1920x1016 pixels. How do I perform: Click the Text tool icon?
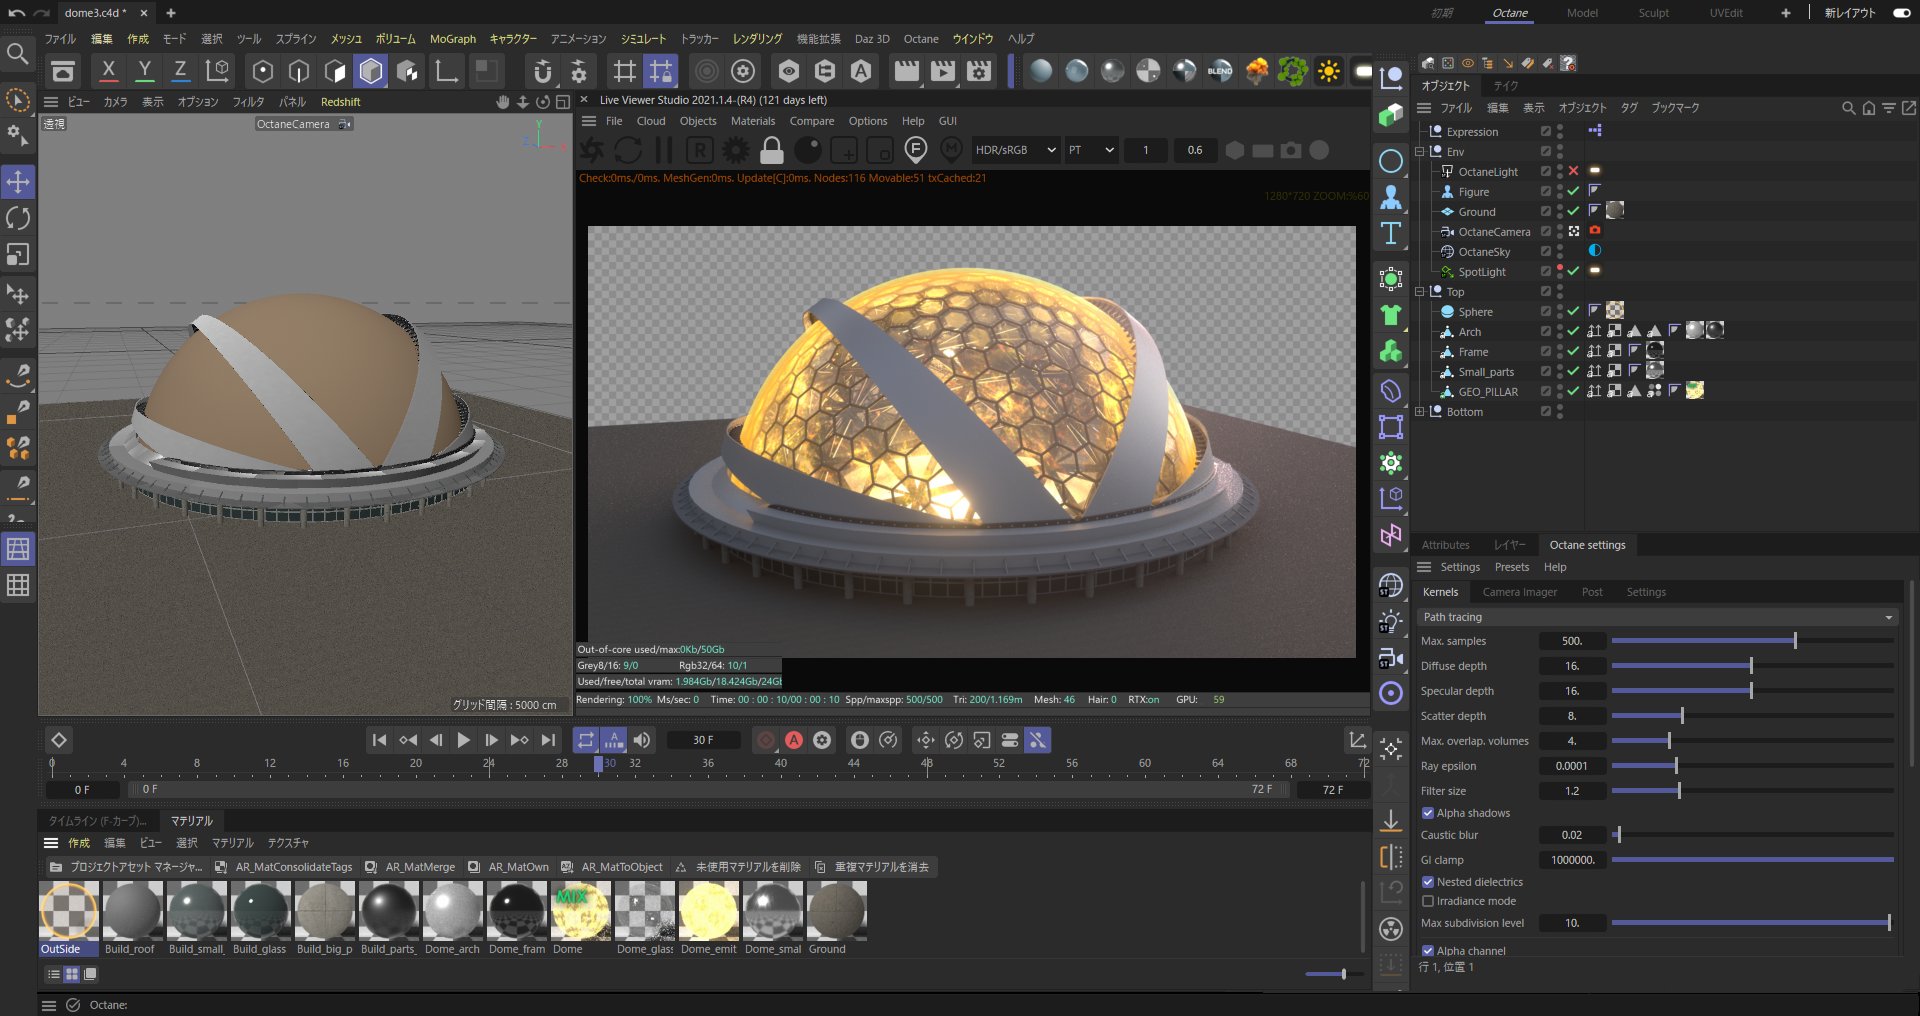[x=1390, y=234]
